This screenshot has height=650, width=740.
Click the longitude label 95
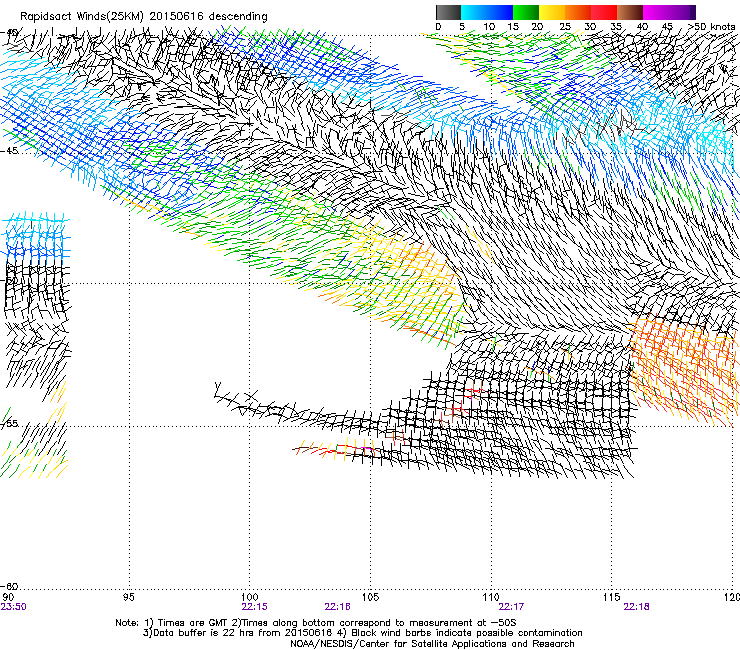pos(128,597)
